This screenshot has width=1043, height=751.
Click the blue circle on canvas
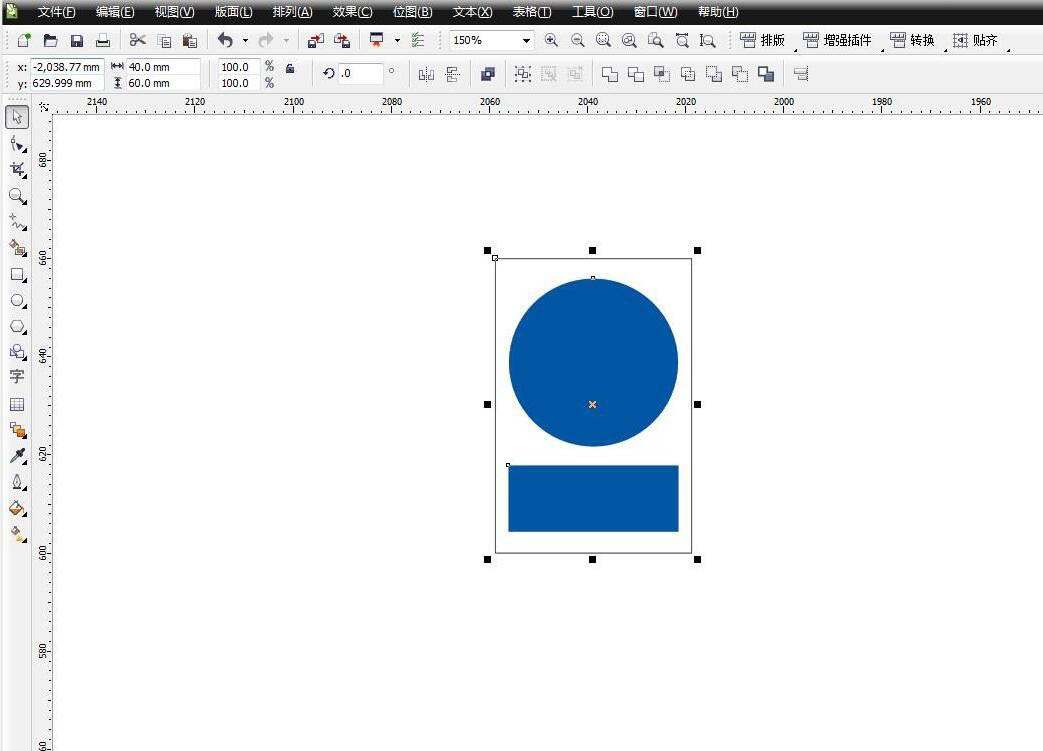[593, 340]
